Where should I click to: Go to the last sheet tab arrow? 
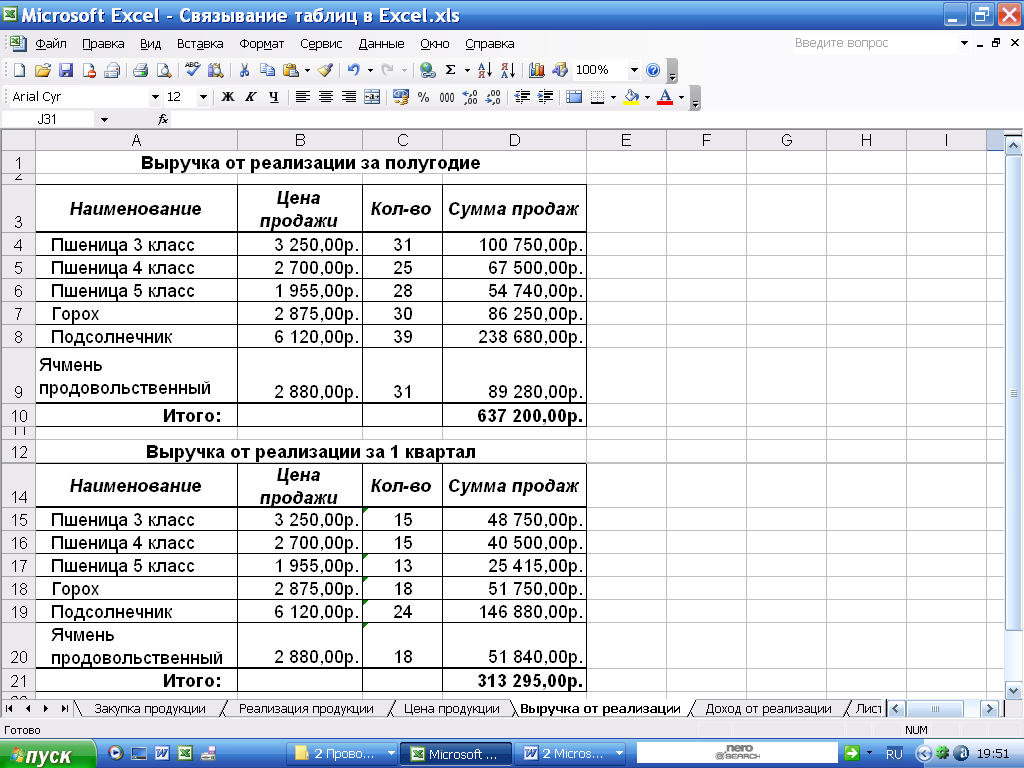[x=64, y=709]
